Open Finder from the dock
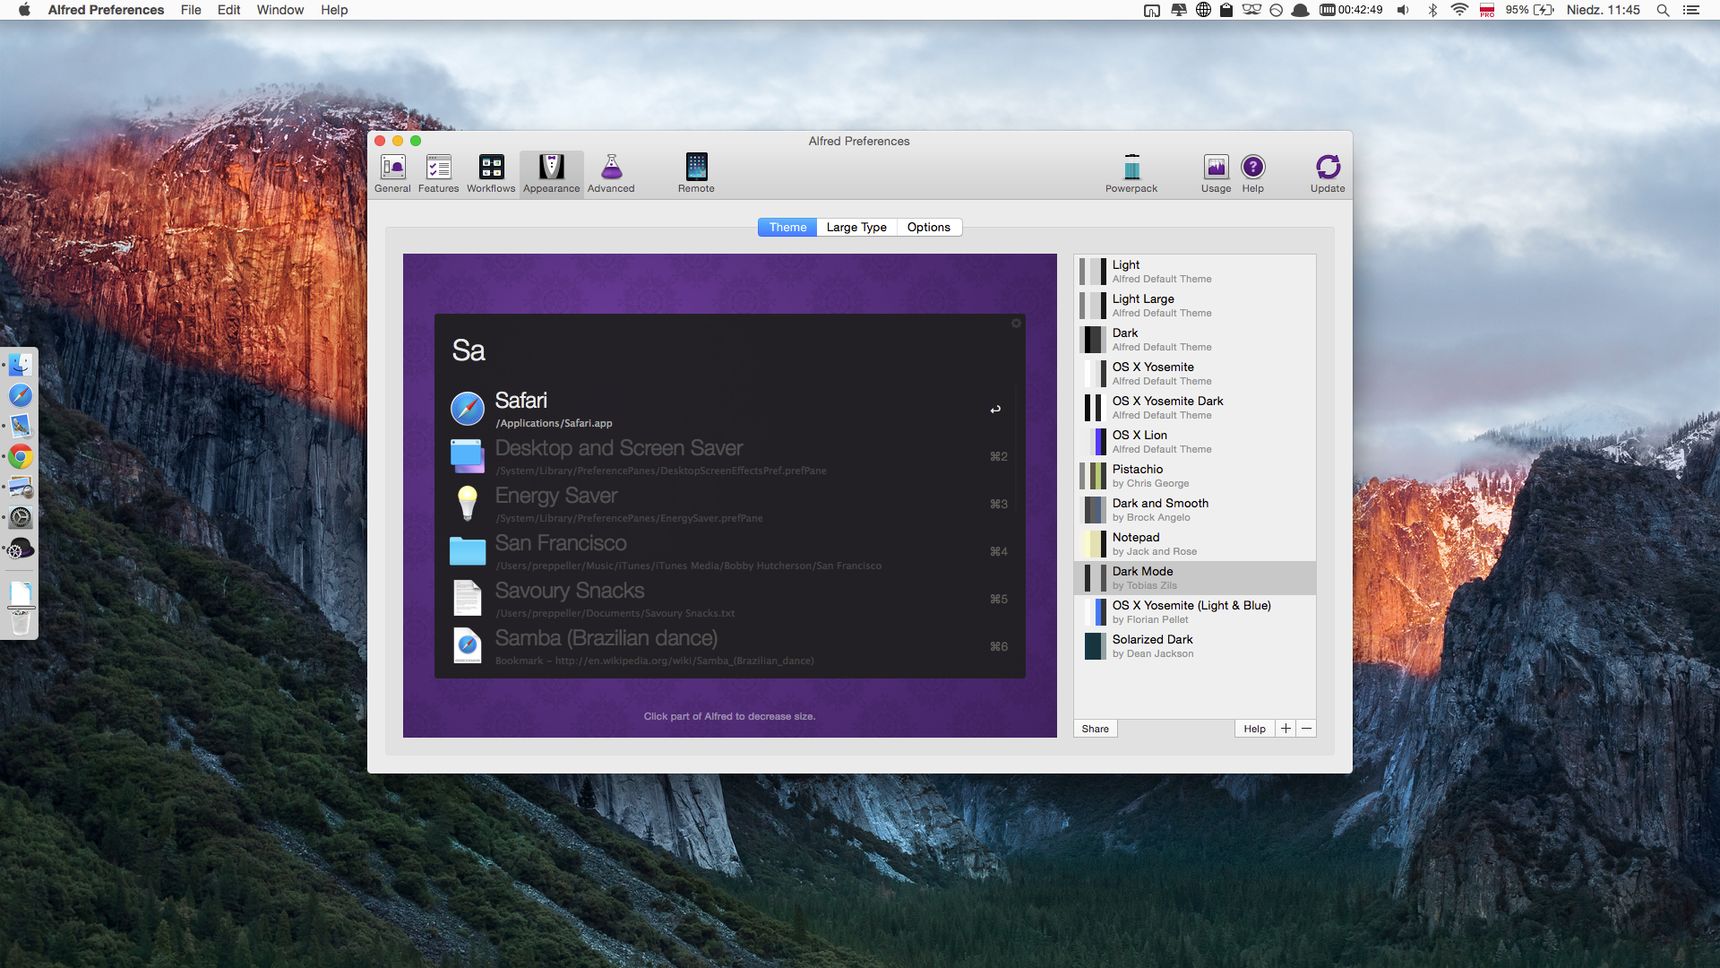 click(x=20, y=365)
